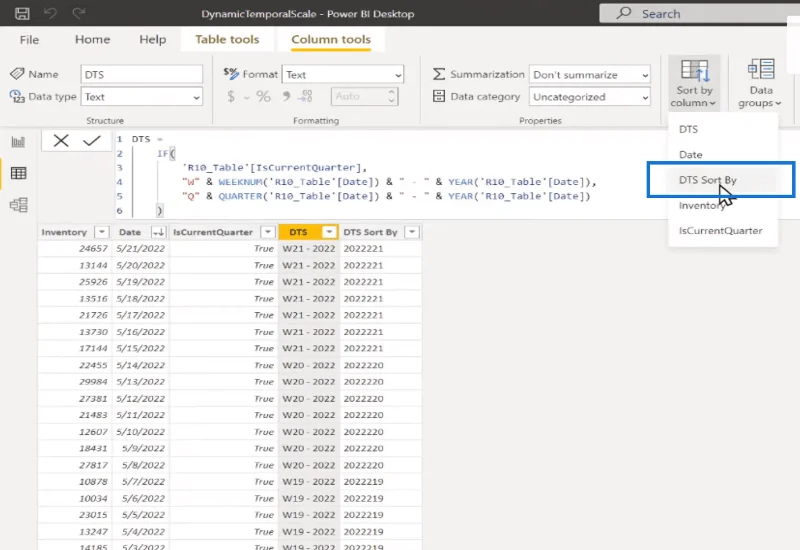Switch to the Table tools tab
Image resolution: width=800 pixels, height=550 pixels.
[227, 39]
